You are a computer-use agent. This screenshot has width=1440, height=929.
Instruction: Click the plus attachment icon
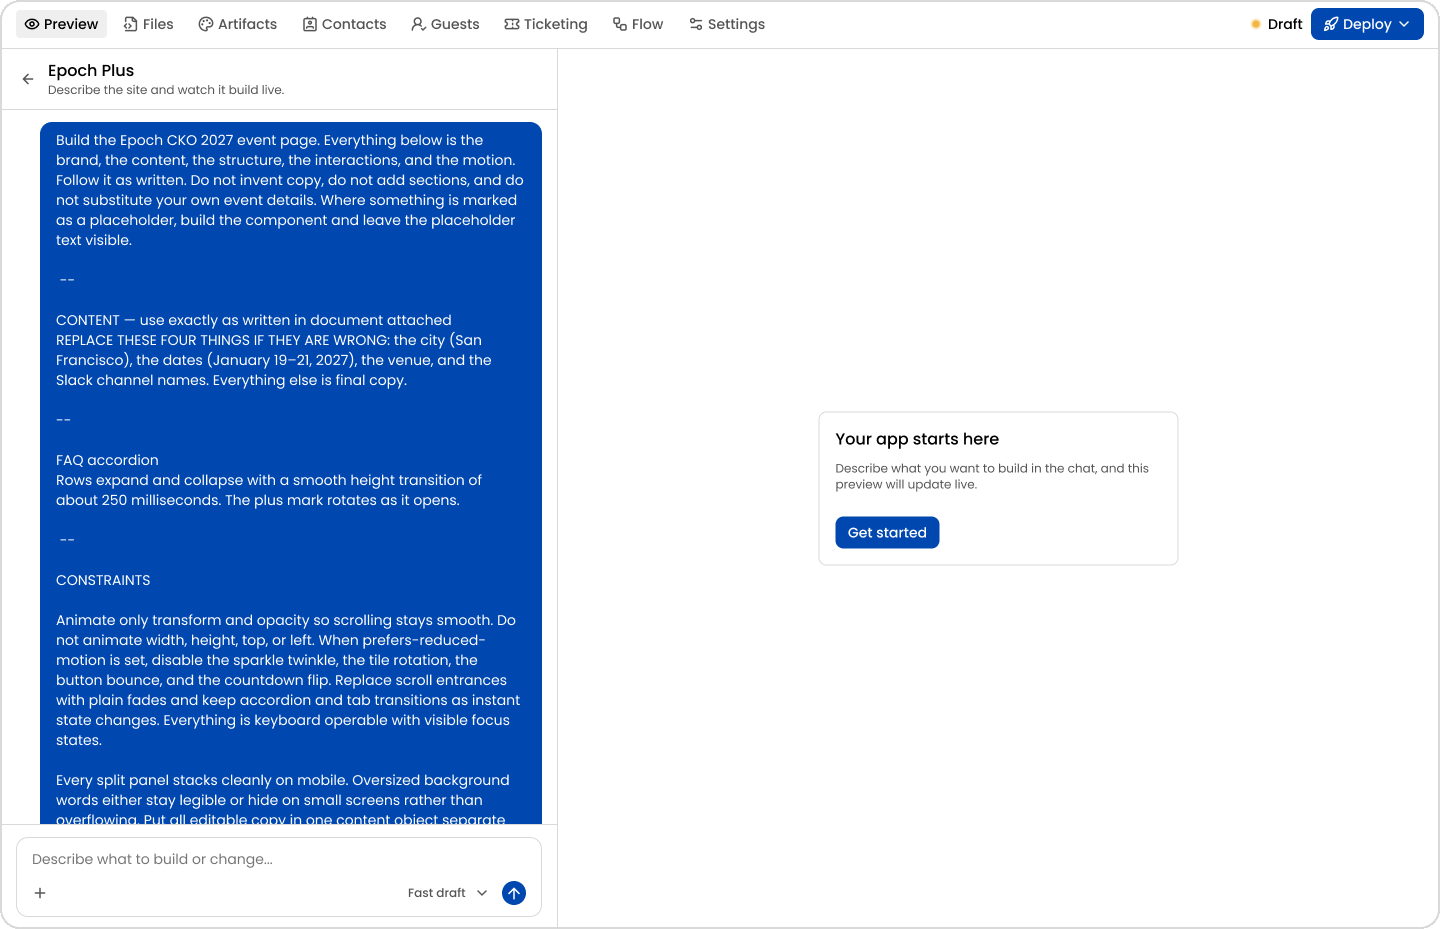coord(40,893)
